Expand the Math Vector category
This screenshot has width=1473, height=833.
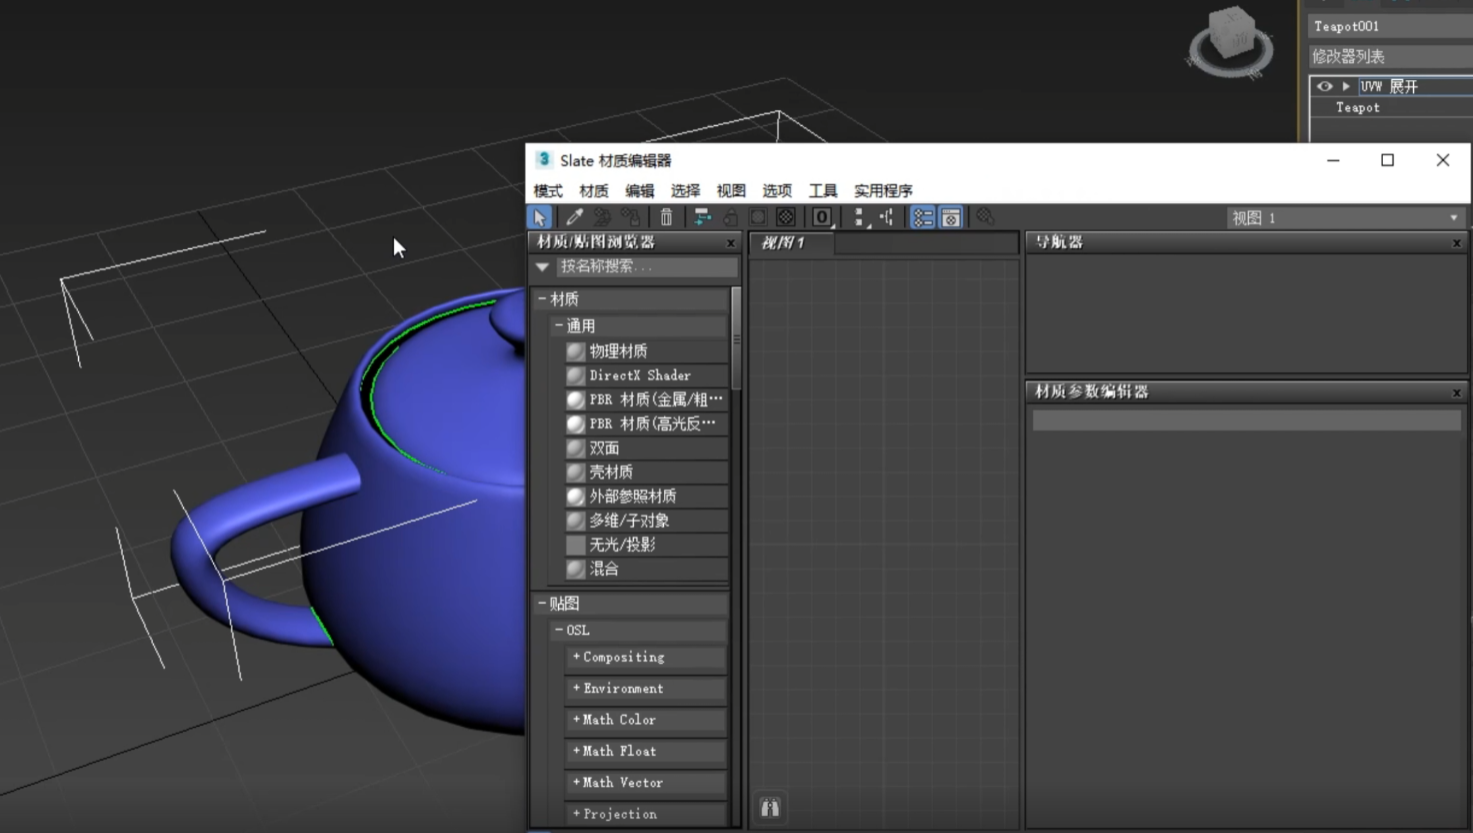pyautogui.click(x=576, y=783)
